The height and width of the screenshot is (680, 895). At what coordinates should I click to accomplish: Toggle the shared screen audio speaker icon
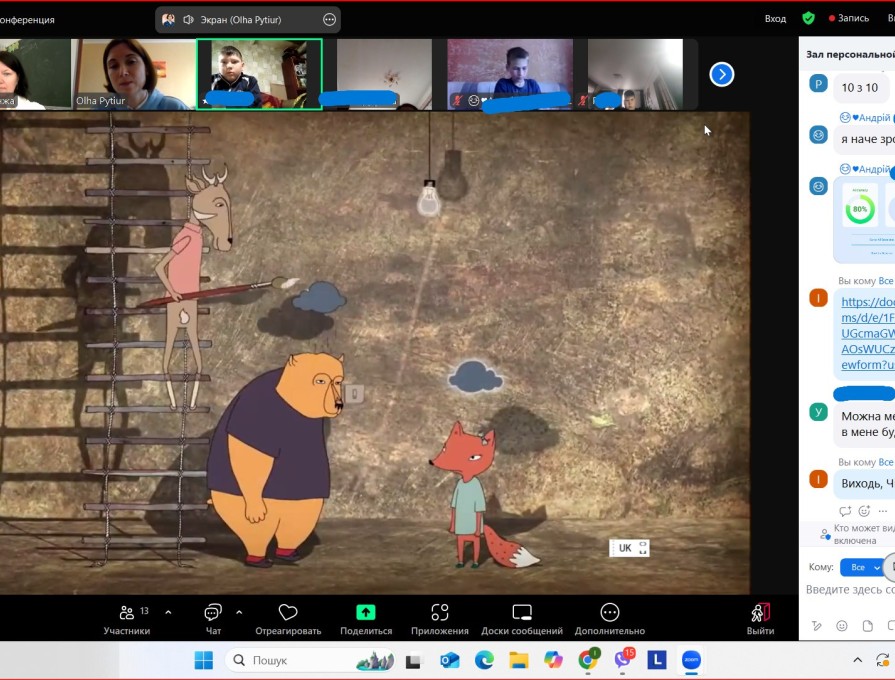(188, 20)
